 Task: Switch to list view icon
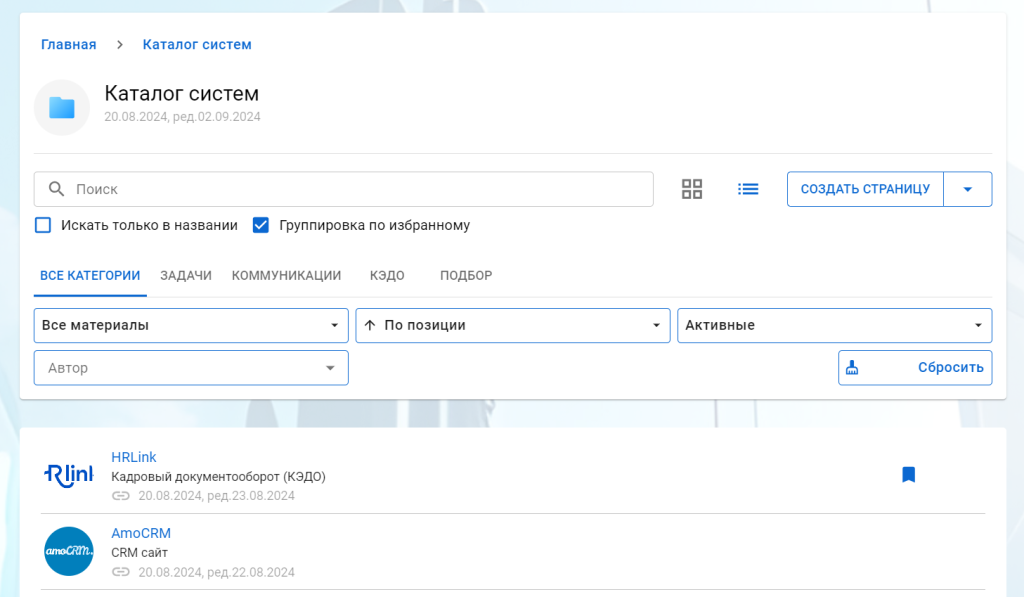click(748, 189)
